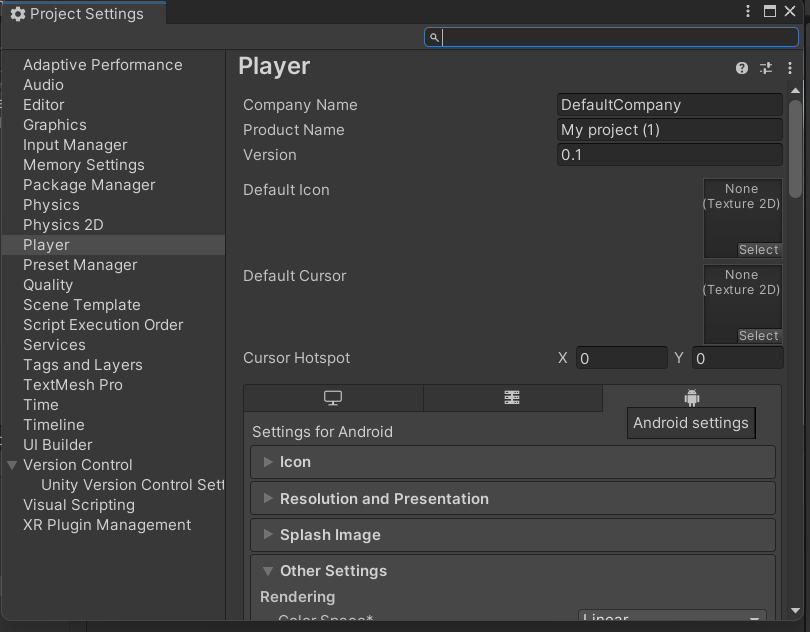Viewport: 810px width, 632px height.
Task: Open the Player settings kebab menu
Action: 790,68
